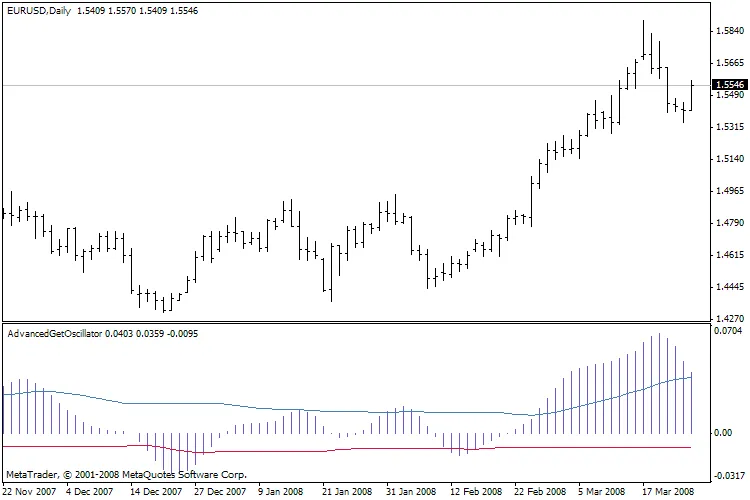Click the horizontal gray current price line
This screenshot has height=500, width=750.
tap(300, 86)
